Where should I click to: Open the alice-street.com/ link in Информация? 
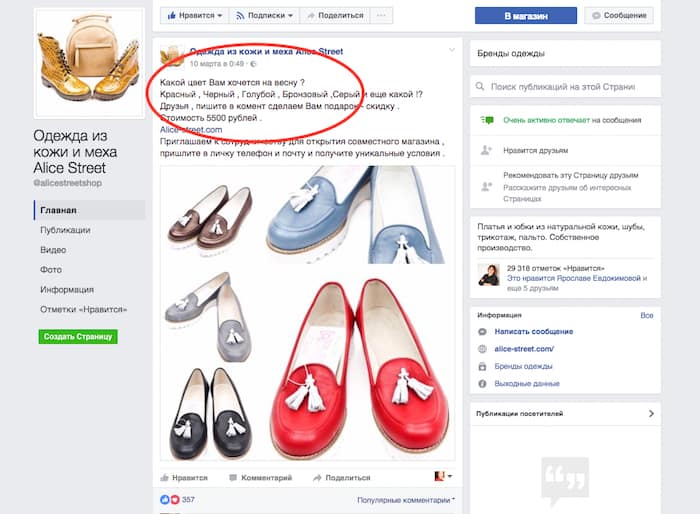[524, 349]
